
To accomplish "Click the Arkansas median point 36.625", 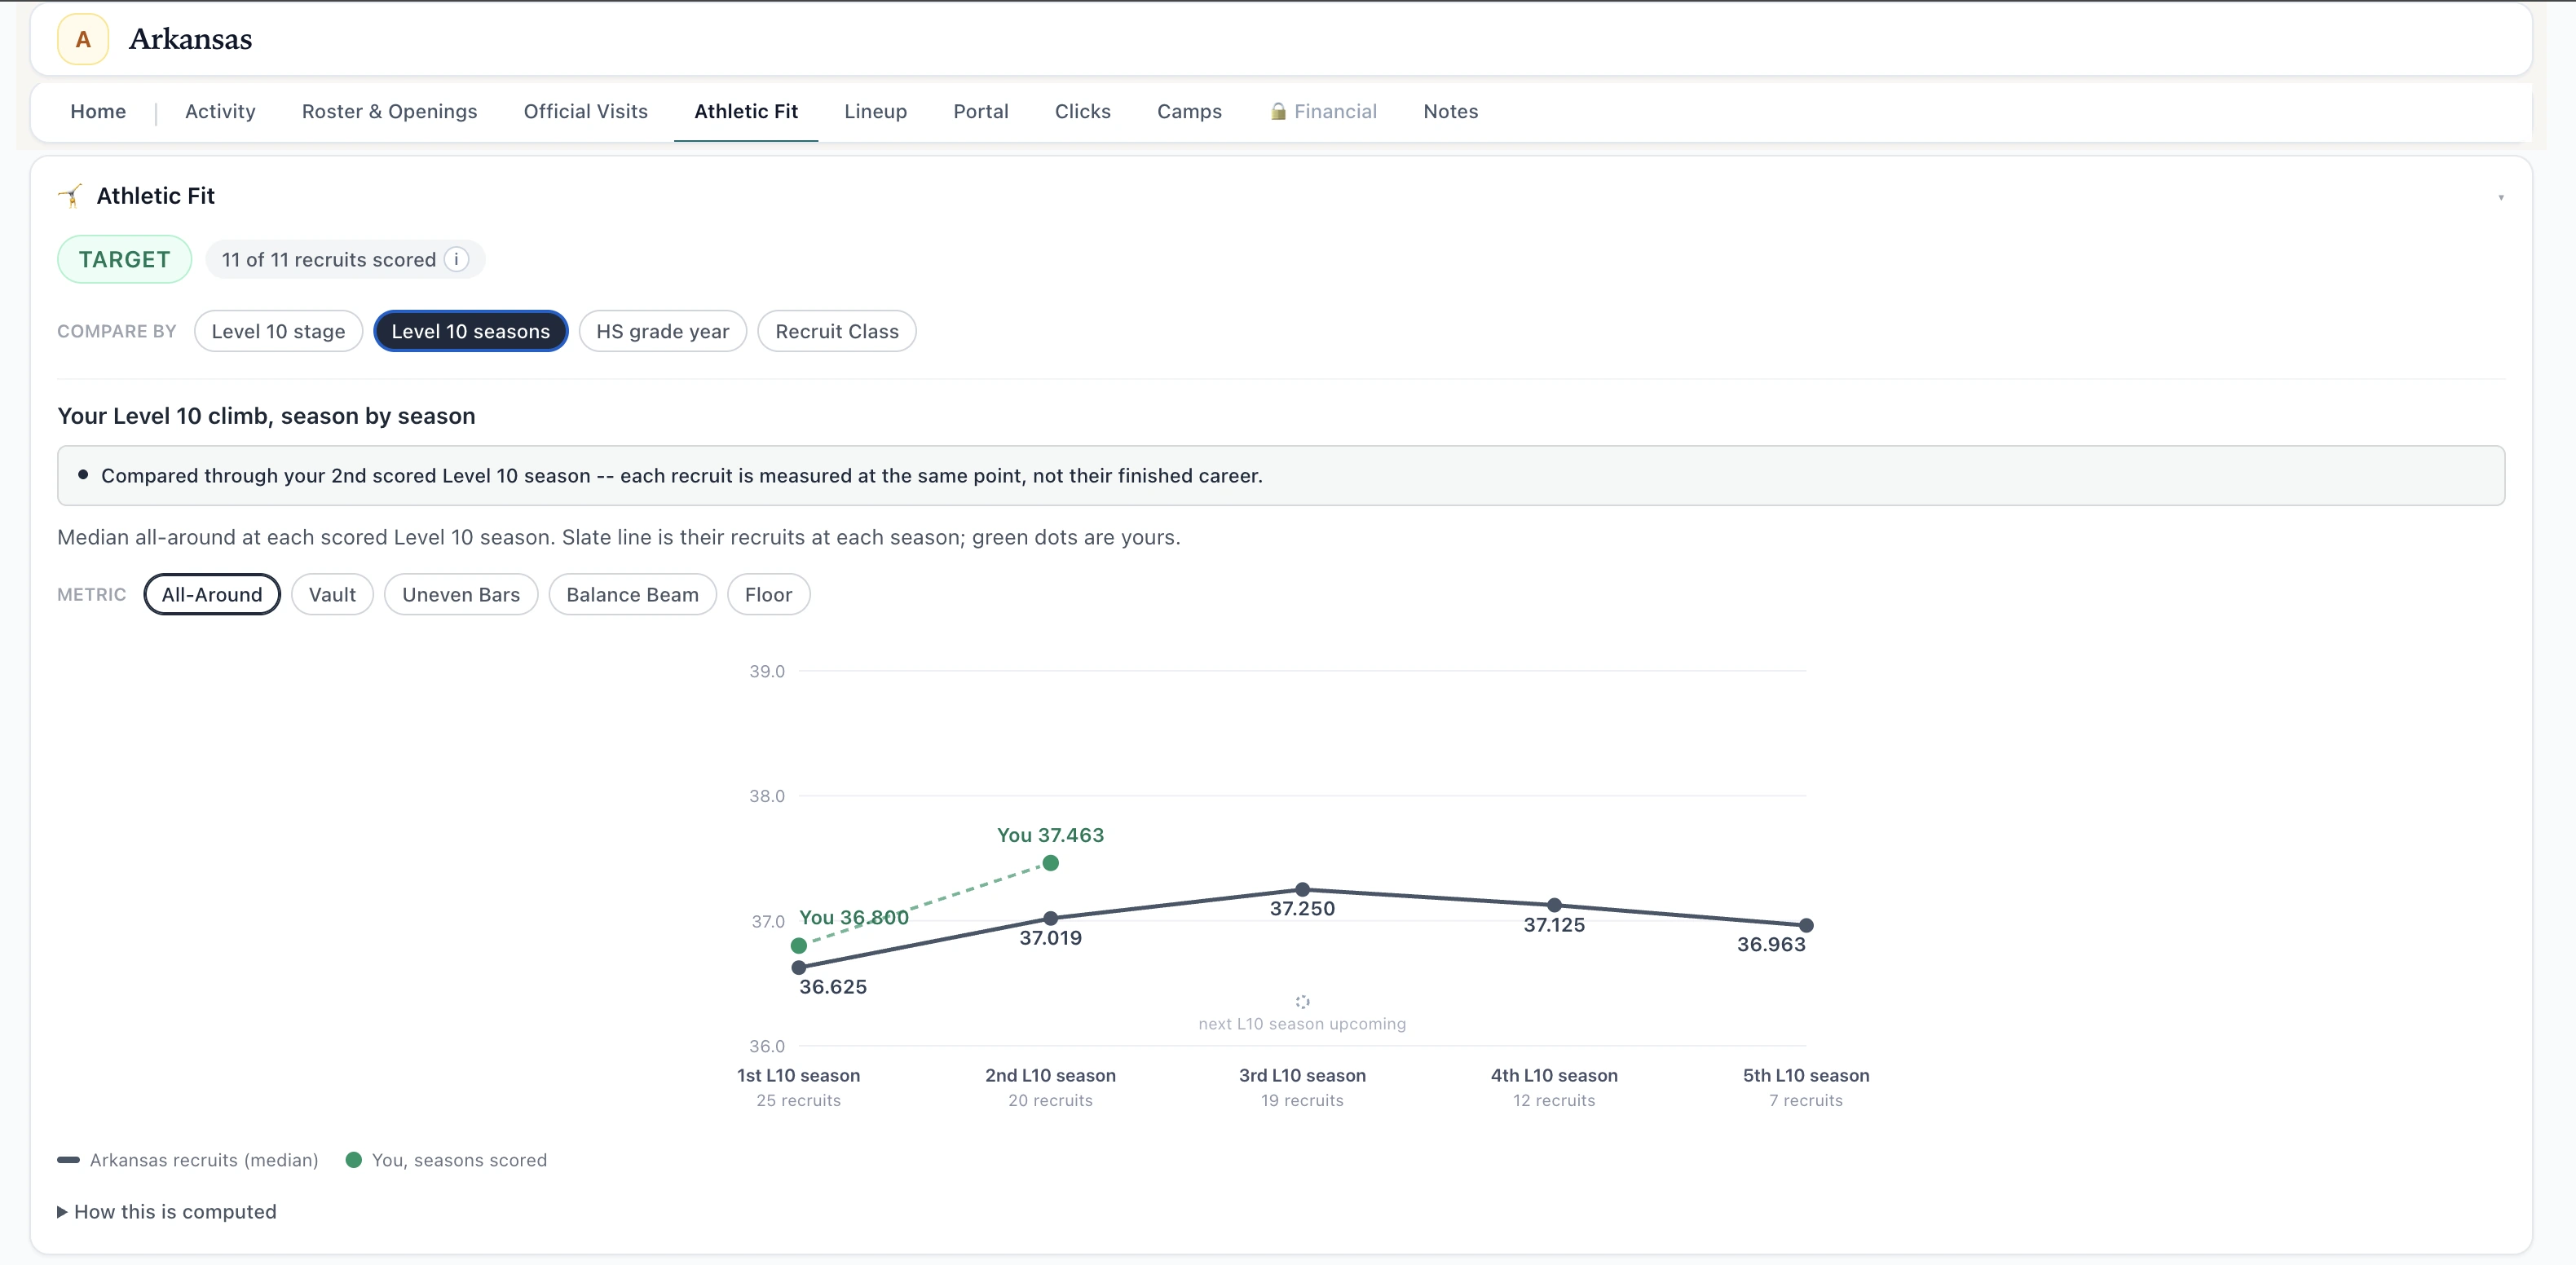I will [799, 967].
